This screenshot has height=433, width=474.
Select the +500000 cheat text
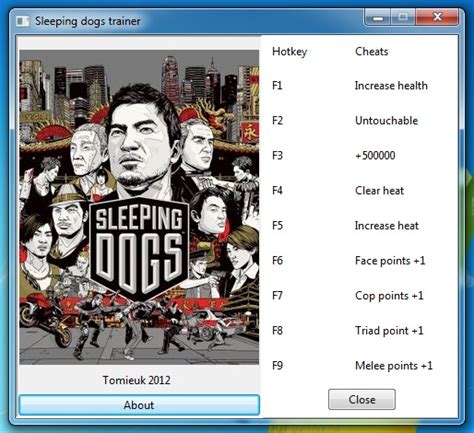pyautogui.click(x=375, y=155)
